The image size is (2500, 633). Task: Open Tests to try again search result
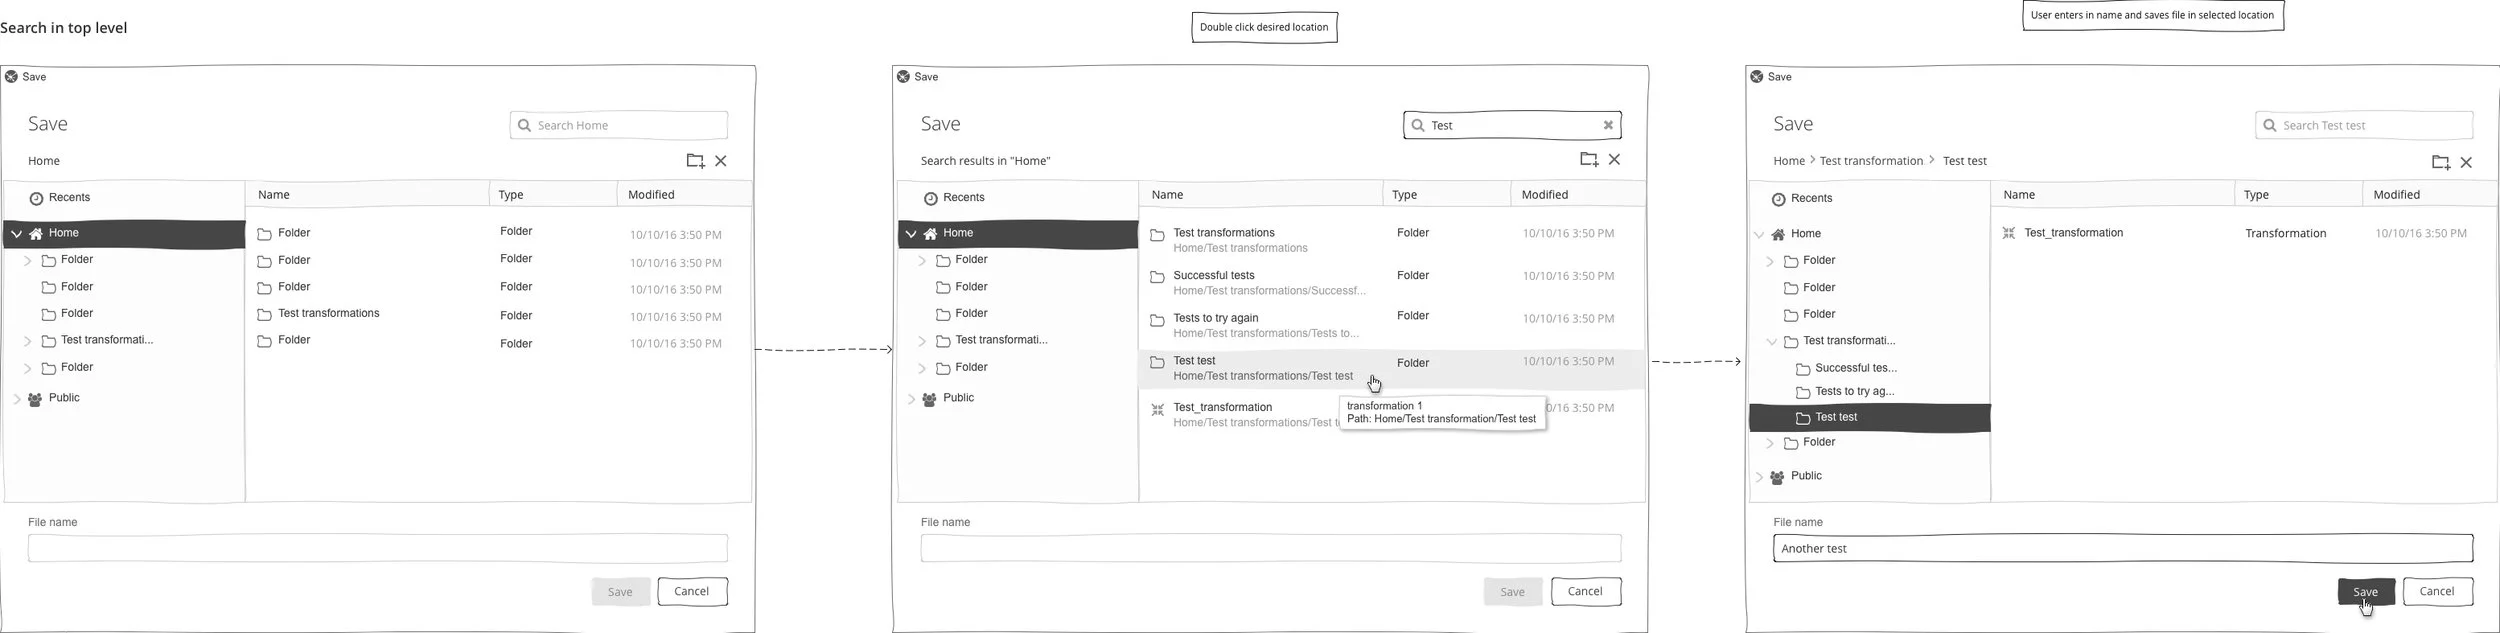(1391, 325)
